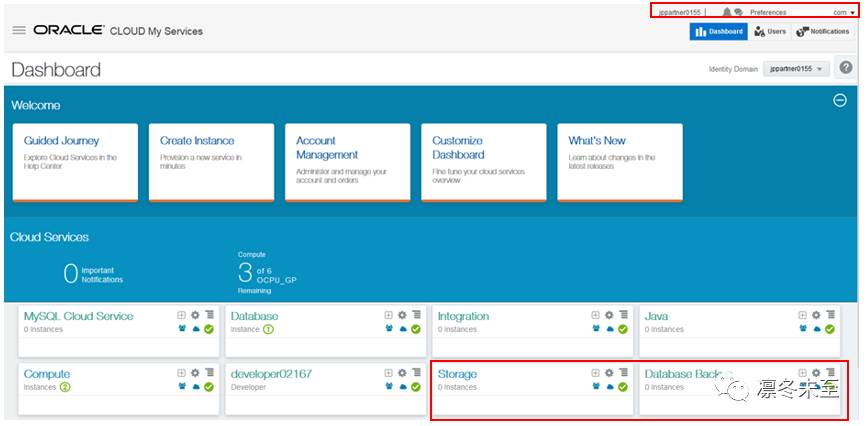The width and height of the screenshot is (867, 426).
Task: Open action menu on Compute card
Action: (x=209, y=373)
